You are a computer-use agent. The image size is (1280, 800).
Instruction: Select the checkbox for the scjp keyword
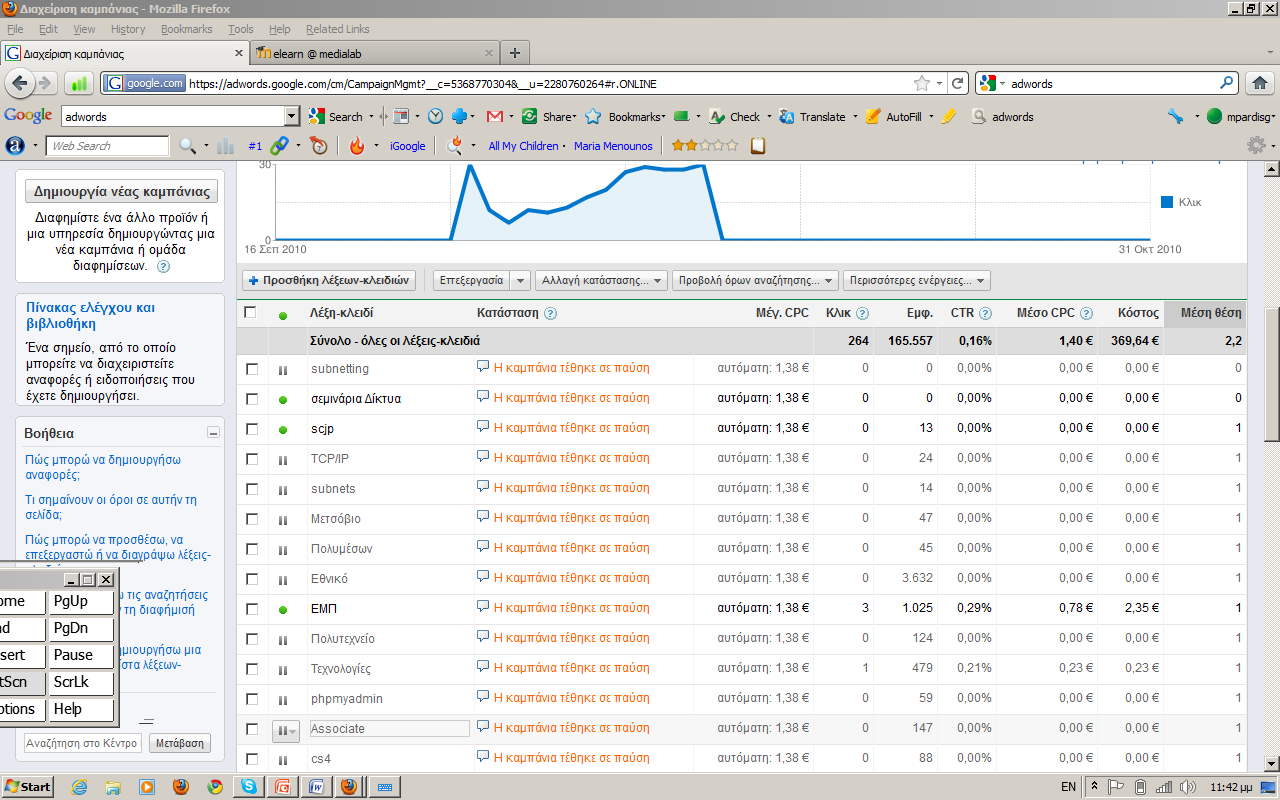pos(252,429)
